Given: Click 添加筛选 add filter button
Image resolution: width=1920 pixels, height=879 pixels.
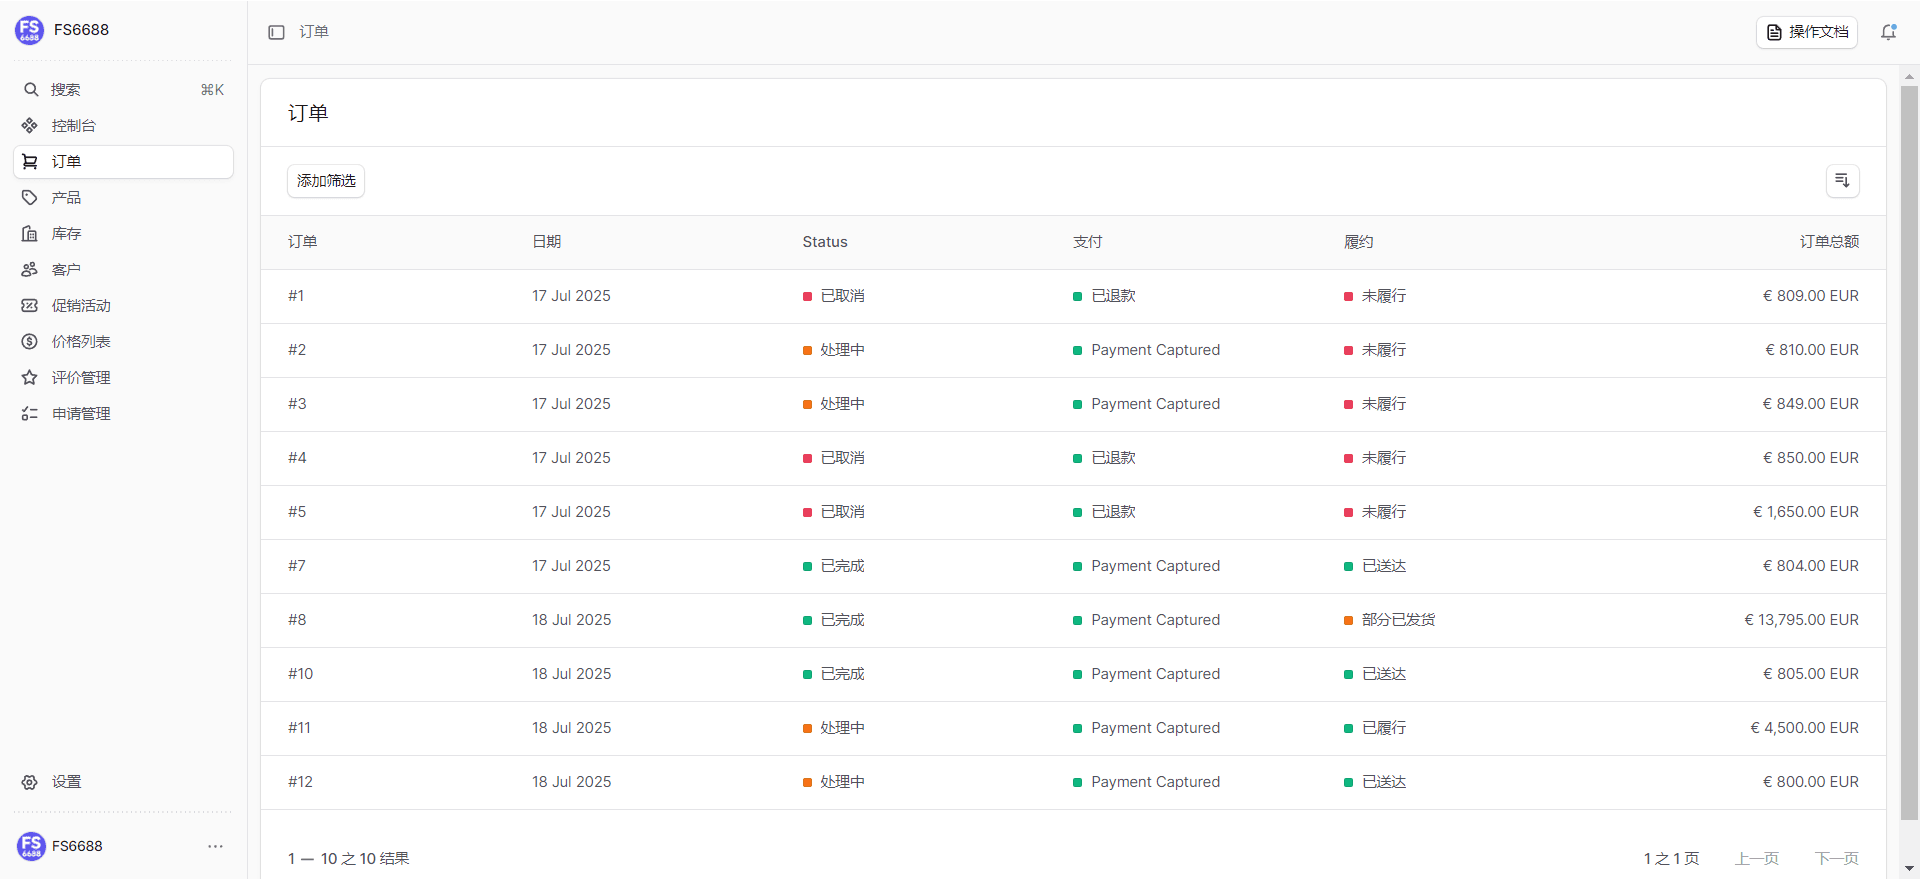Looking at the screenshot, I should coord(326,181).
